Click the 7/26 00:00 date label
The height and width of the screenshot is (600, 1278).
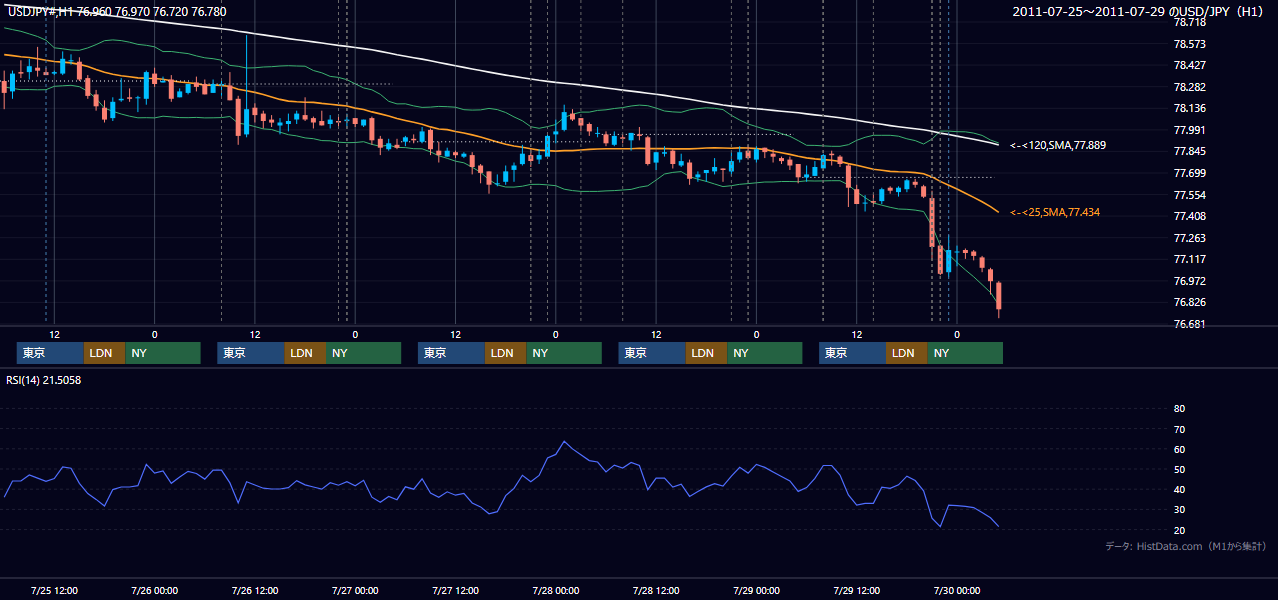pyautogui.click(x=154, y=590)
